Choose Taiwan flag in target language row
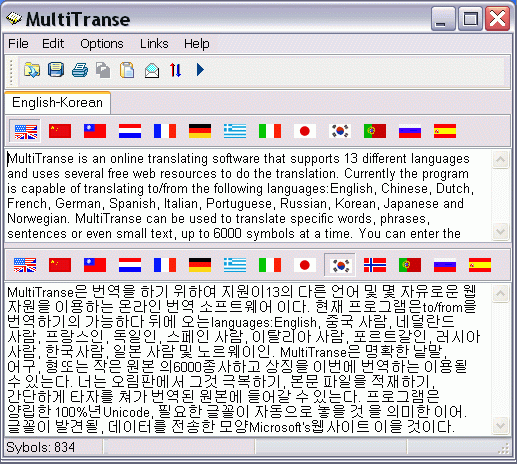 point(95,265)
